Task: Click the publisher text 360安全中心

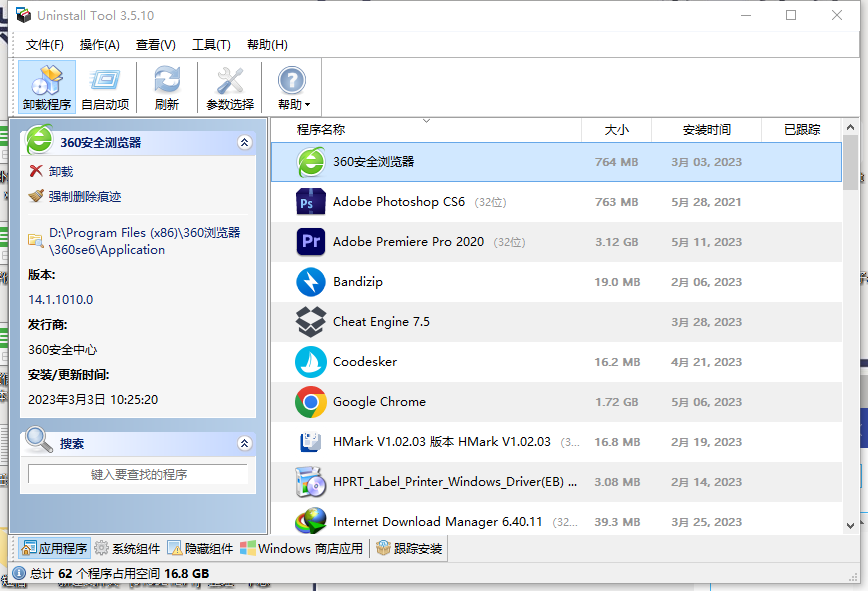Action: point(63,350)
